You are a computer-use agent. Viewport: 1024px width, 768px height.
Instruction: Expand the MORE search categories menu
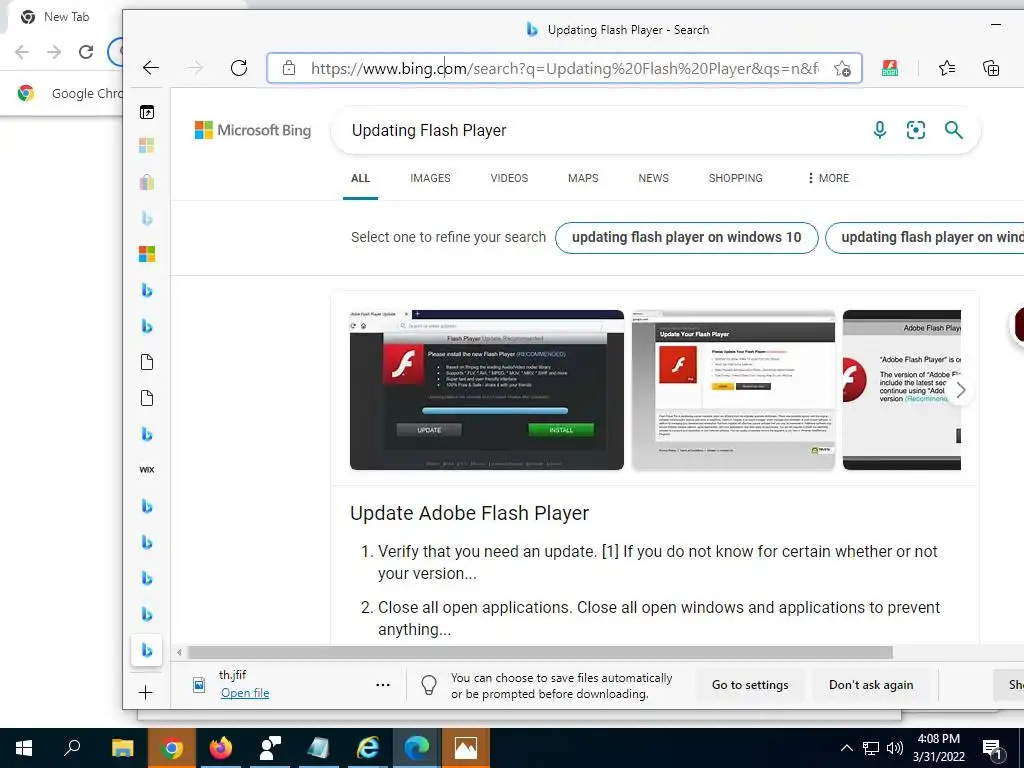click(828, 178)
